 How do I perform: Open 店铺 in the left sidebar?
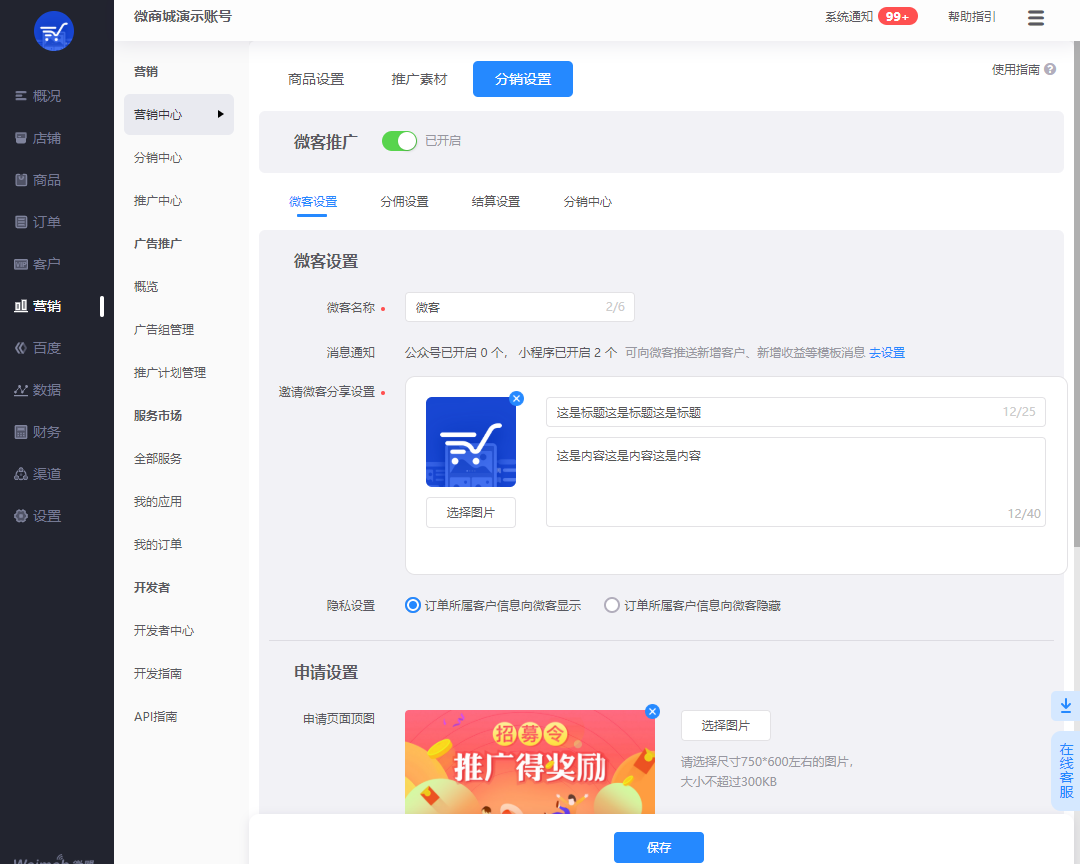pos(46,138)
